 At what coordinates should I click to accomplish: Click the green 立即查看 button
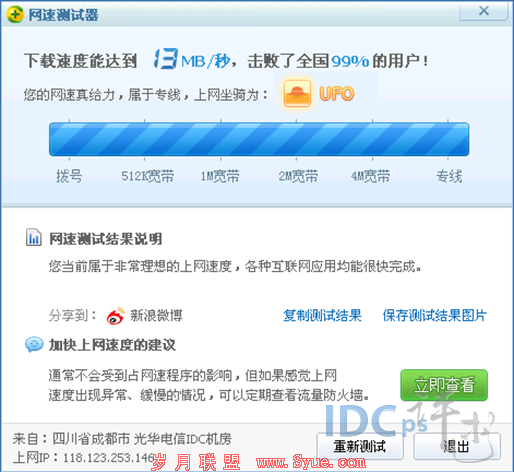pyautogui.click(x=444, y=385)
